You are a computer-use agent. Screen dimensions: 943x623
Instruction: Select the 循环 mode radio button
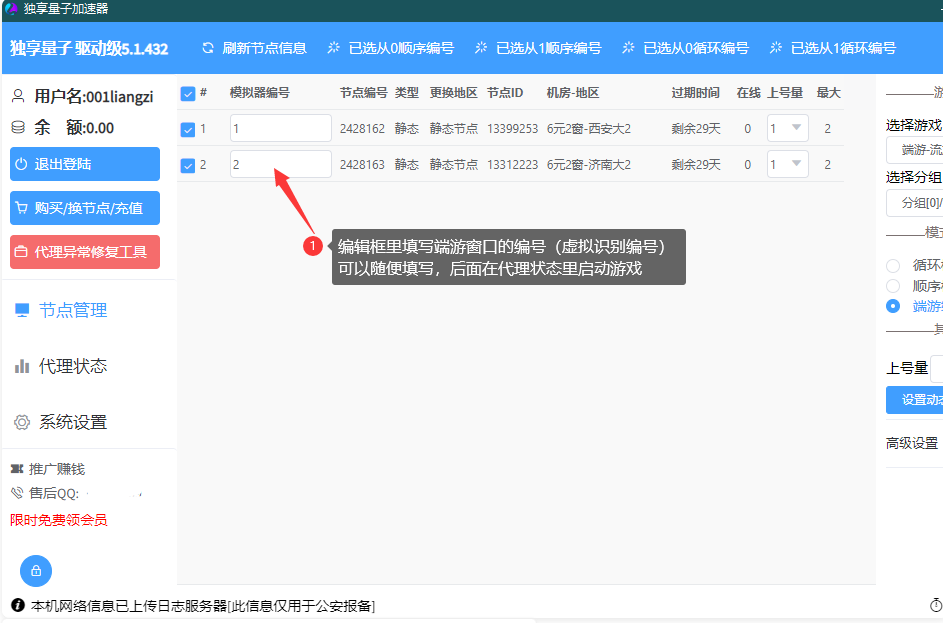pos(893,265)
